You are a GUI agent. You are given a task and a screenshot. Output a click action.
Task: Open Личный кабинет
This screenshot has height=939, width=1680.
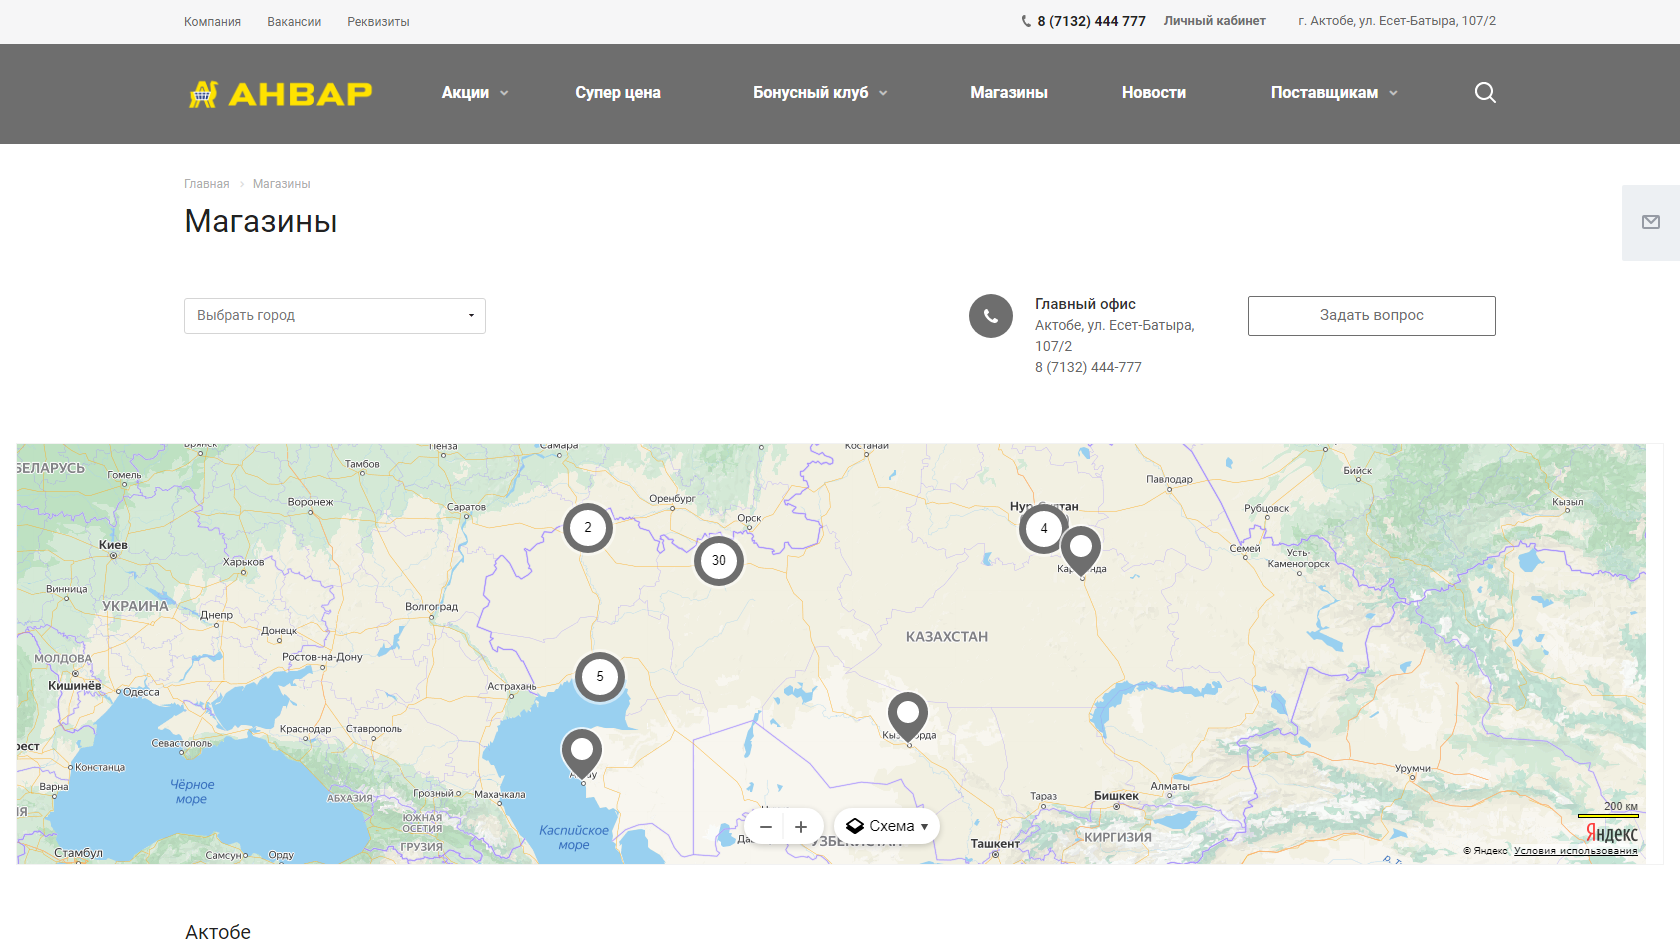click(1215, 21)
